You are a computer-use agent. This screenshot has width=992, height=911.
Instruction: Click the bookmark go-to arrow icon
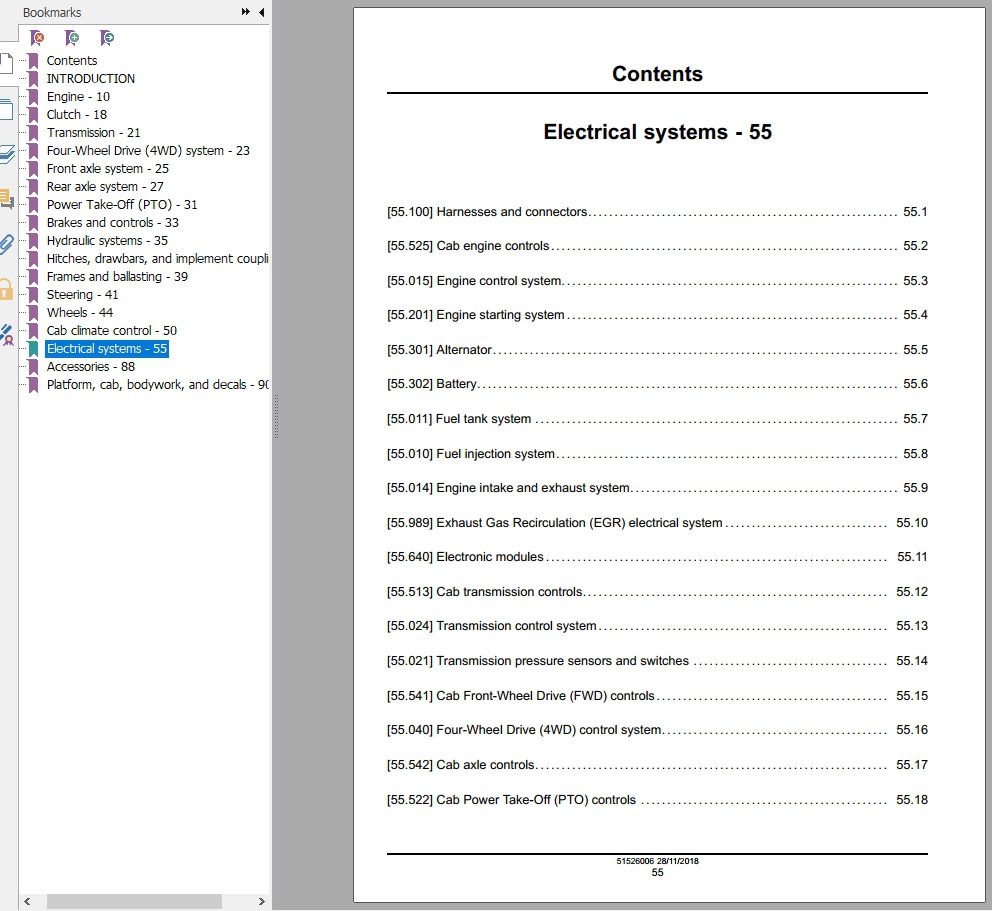[x=107, y=38]
